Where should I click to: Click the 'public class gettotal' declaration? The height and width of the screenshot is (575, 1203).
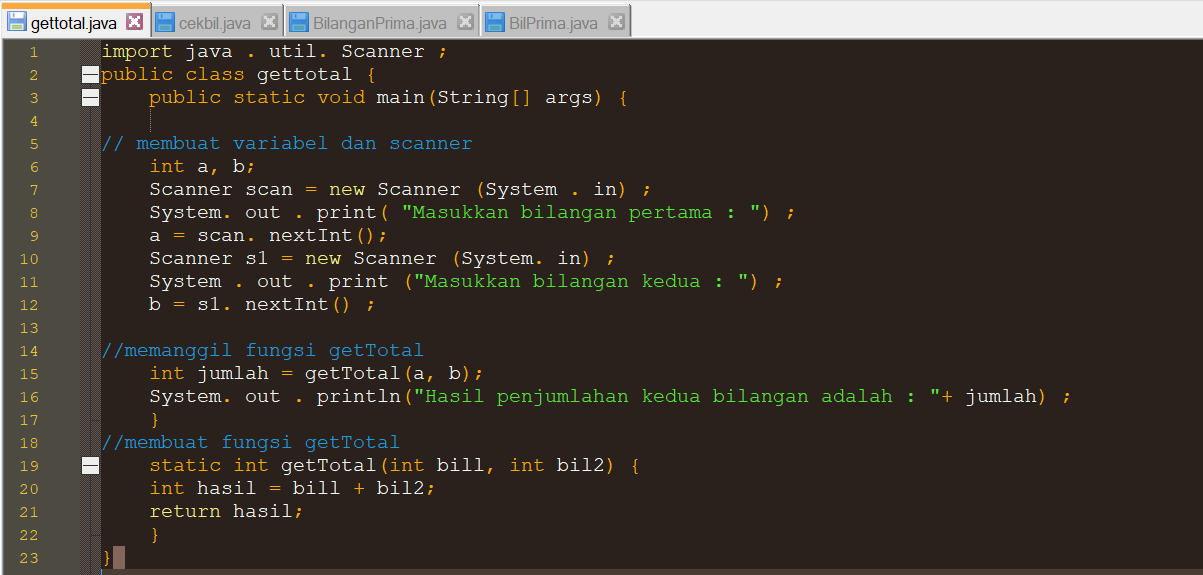[x=238, y=74]
